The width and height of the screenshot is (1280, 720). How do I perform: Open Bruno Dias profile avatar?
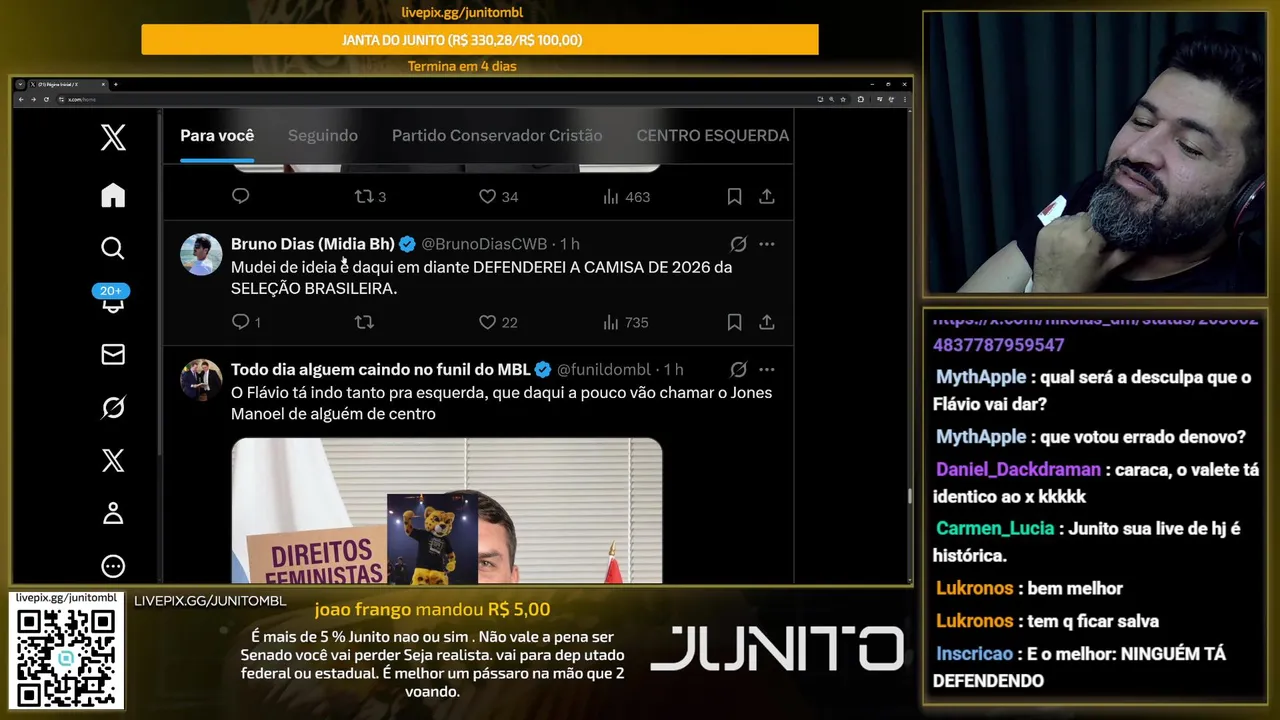(x=201, y=254)
